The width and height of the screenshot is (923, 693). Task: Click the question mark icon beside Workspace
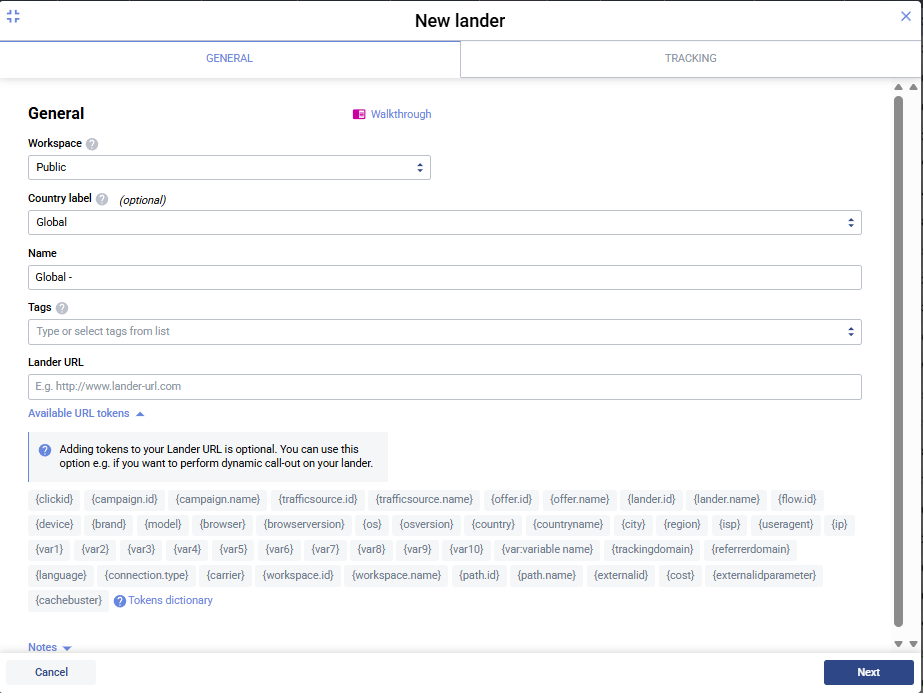(90, 143)
